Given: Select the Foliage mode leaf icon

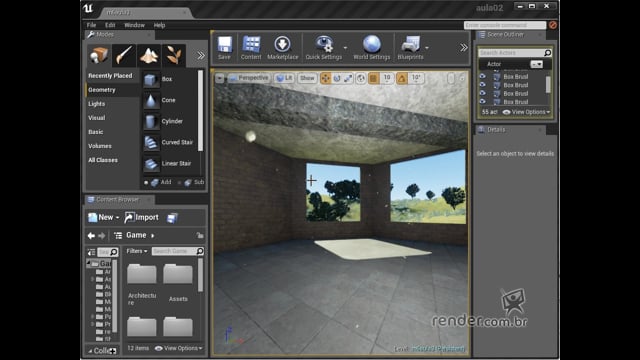Looking at the screenshot, I should 174,55.
